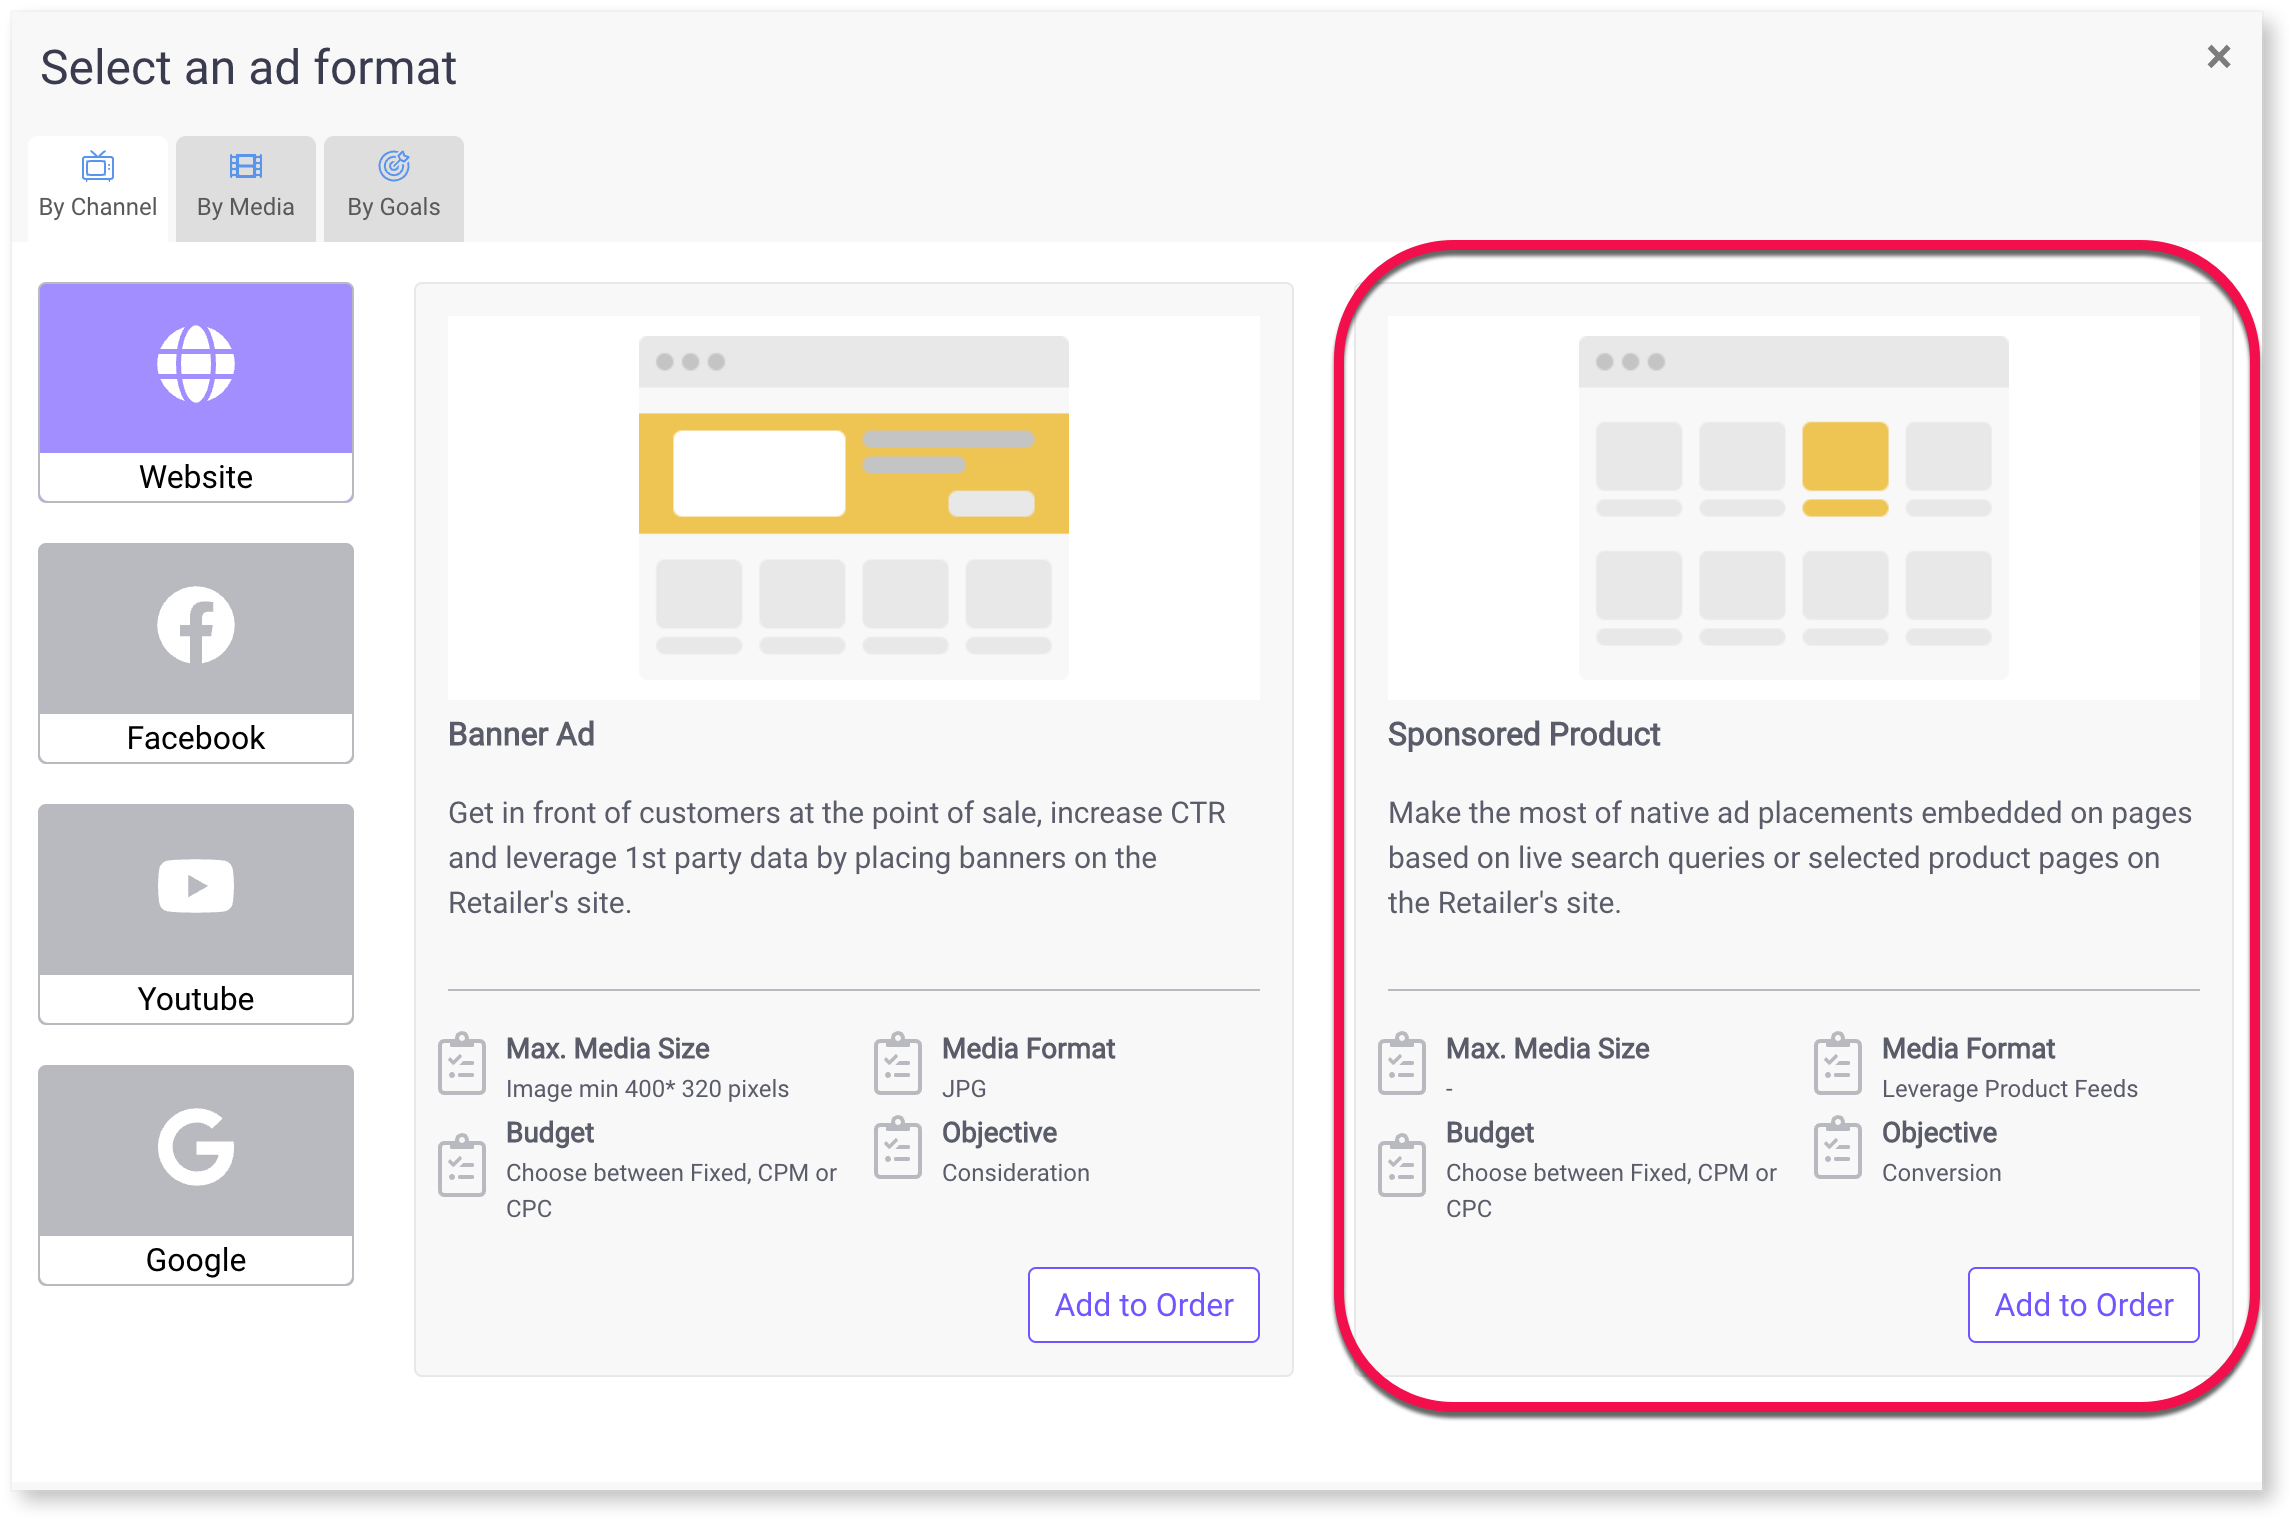The height and width of the screenshot is (1522, 2294).
Task: Select the Facebook channel icon
Action: pyautogui.click(x=196, y=626)
